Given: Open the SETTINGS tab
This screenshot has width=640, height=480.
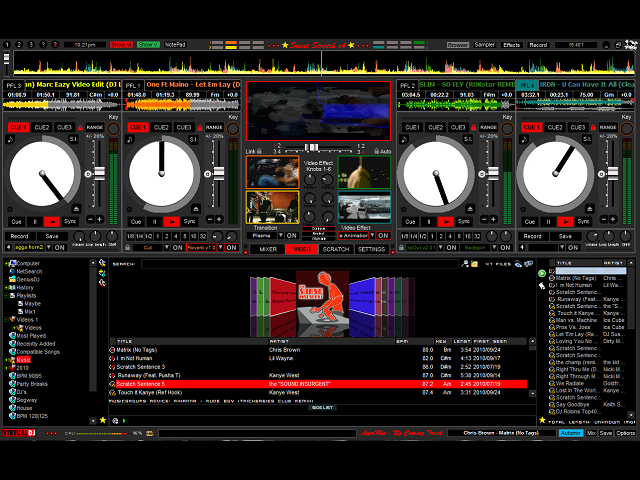Looking at the screenshot, I should (371, 249).
